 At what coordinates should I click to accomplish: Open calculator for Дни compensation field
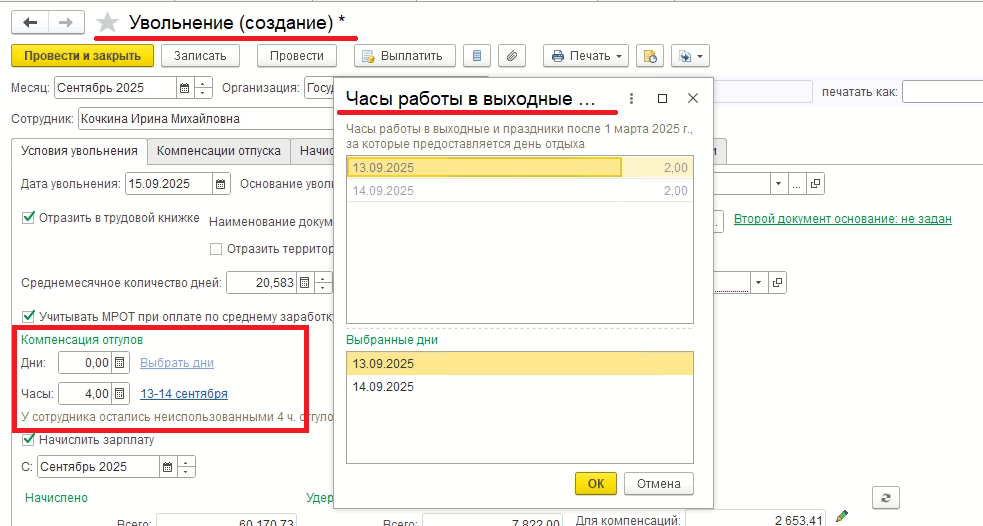coord(120,362)
